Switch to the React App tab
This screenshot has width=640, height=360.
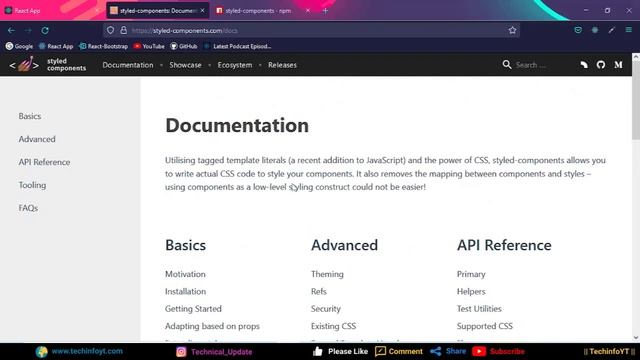(x=51, y=11)
